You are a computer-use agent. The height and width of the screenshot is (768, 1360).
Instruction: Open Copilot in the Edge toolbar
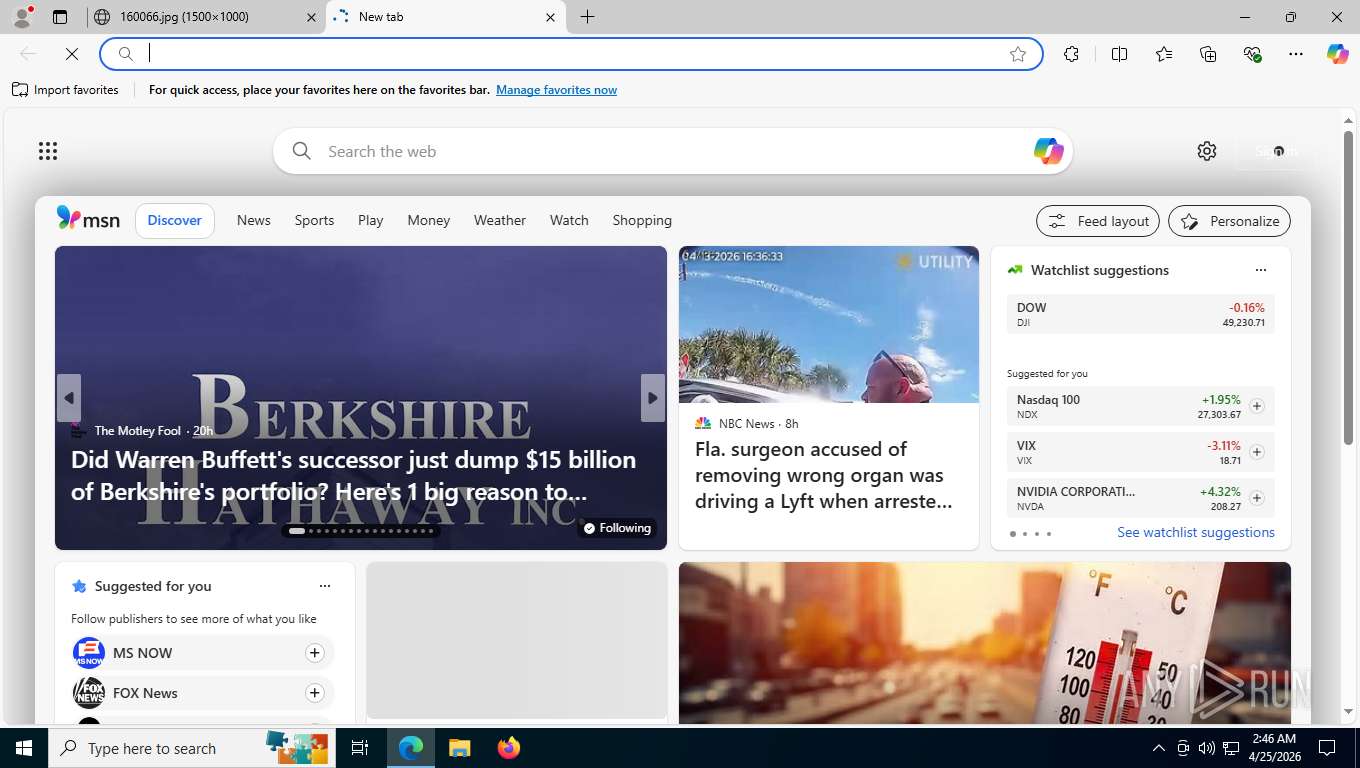click(1338, 54)
